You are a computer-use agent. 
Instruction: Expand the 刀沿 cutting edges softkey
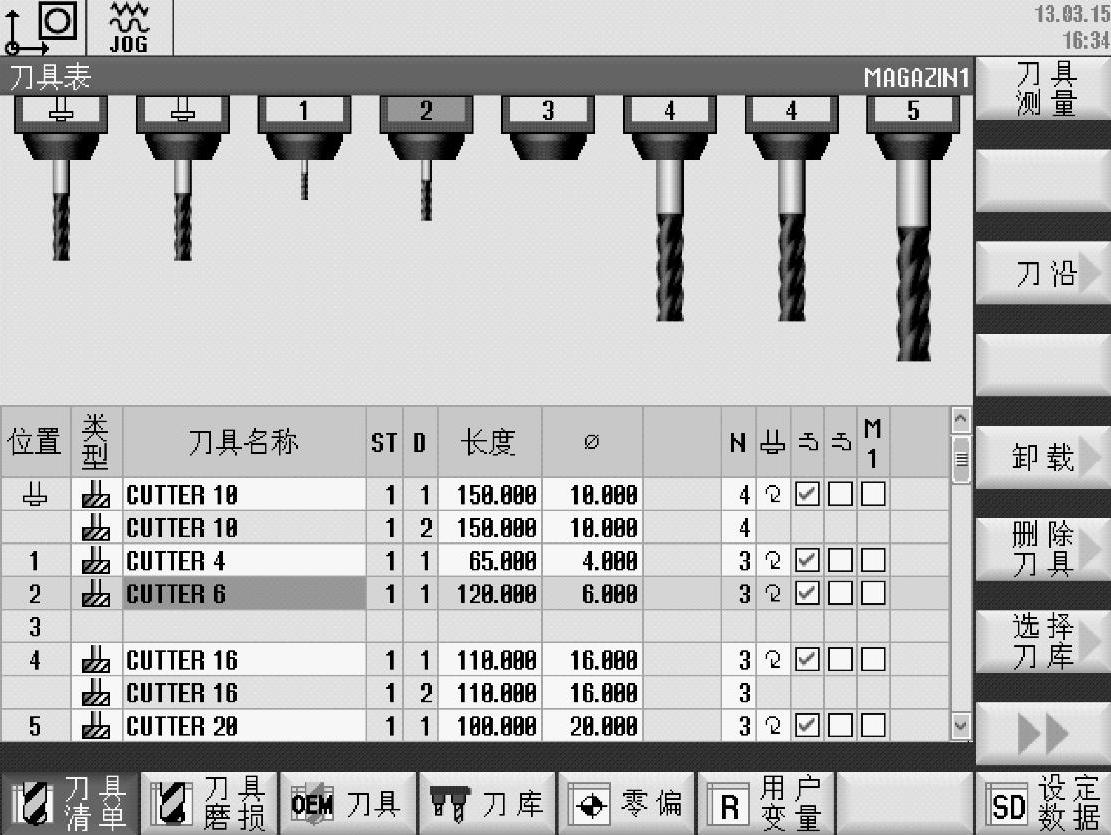tap(1042, 273)
